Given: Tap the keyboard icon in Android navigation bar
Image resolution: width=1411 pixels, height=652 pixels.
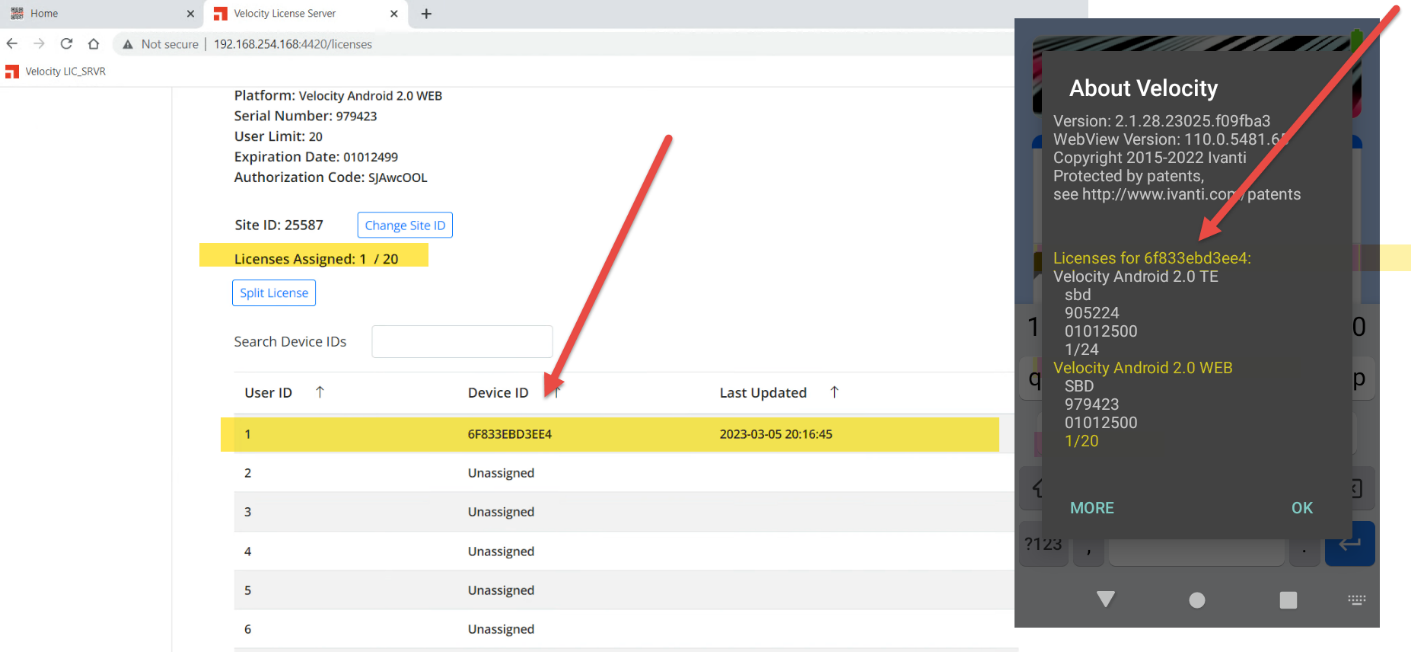Looking at the screenshot, I should coord(1356,598).
